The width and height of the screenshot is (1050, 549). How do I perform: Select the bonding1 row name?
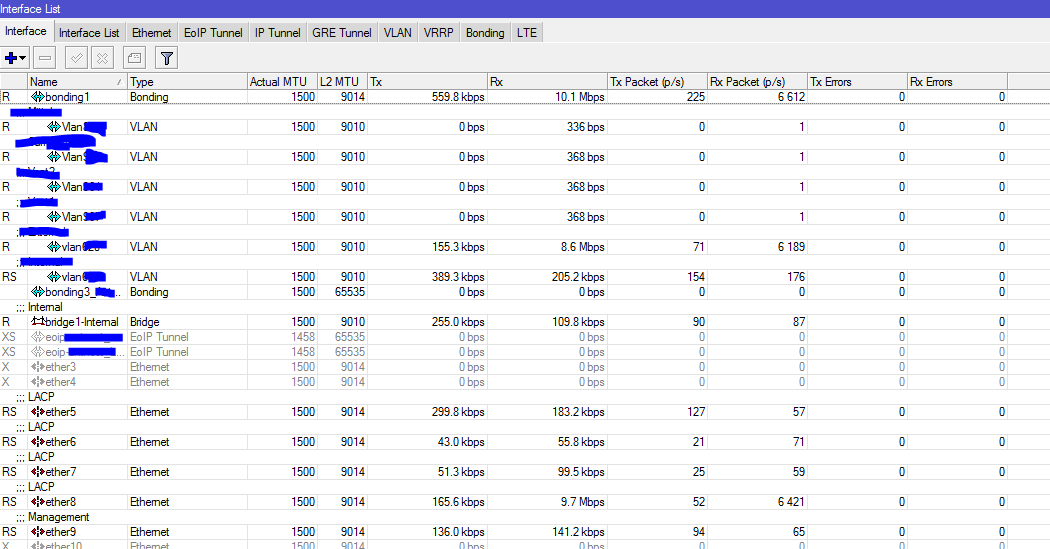(68, 97)
